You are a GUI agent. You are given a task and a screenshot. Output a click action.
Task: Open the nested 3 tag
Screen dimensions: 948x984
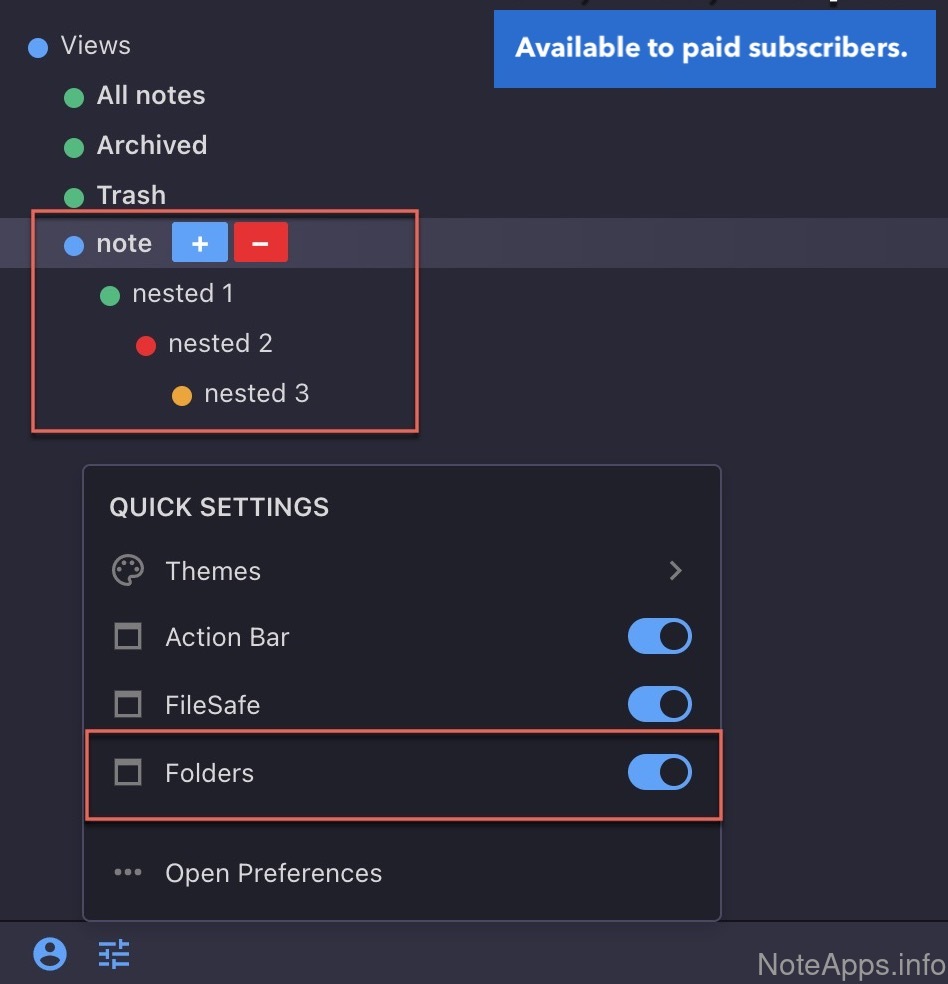pyautogui.click(x=256, y=394)
